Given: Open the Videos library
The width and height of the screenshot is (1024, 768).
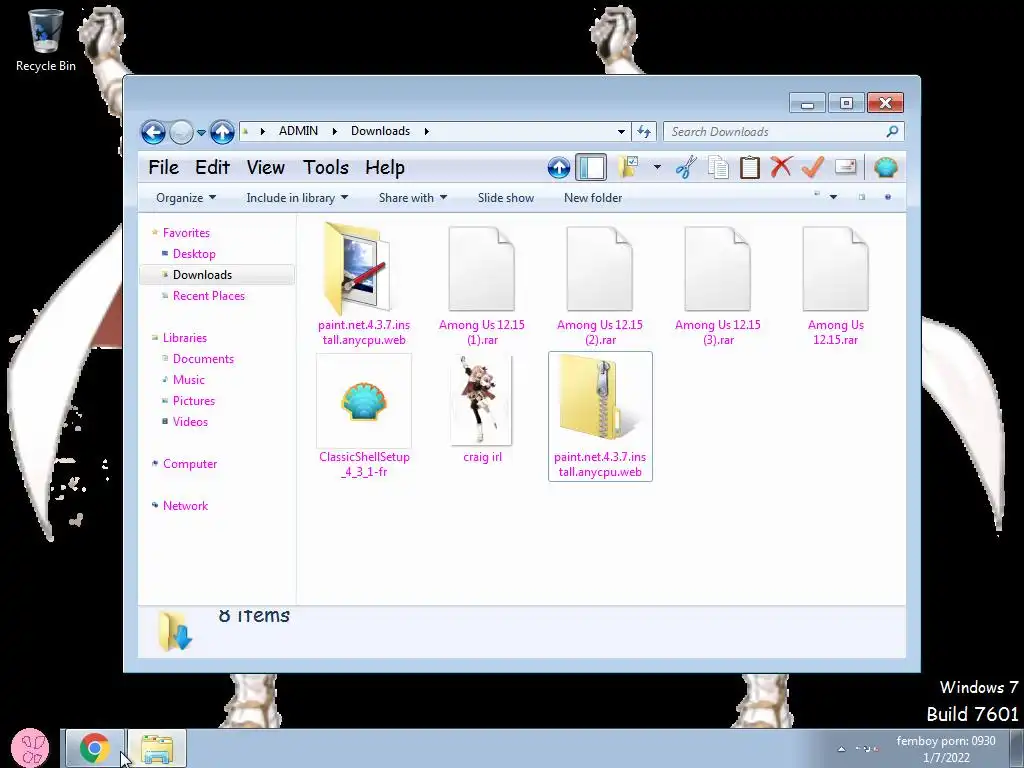Looking at the screenshot, I should 190,422.
